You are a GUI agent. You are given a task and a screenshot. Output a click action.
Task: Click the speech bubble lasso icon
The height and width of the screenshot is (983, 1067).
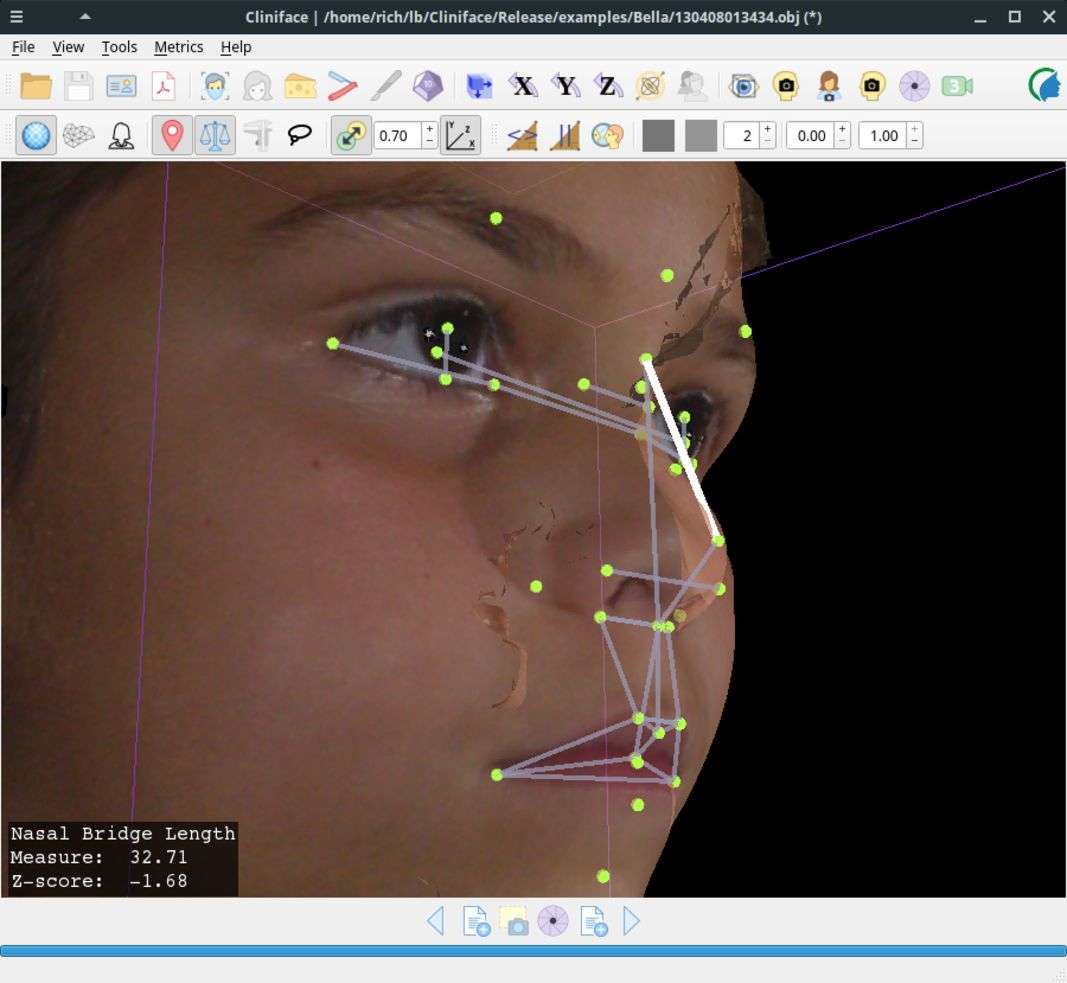(x=300, y=135)
